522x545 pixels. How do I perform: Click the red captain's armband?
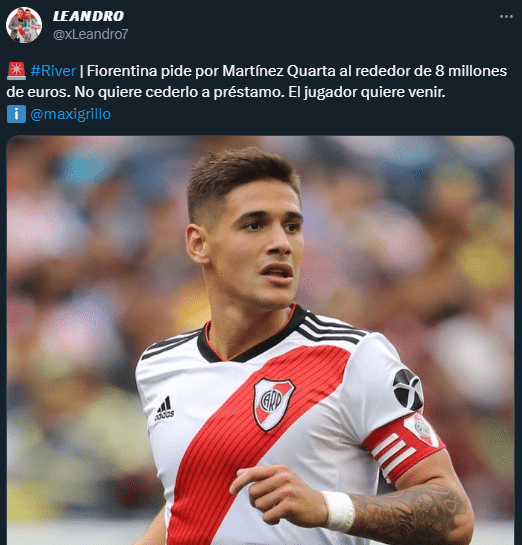coord(403,446)
